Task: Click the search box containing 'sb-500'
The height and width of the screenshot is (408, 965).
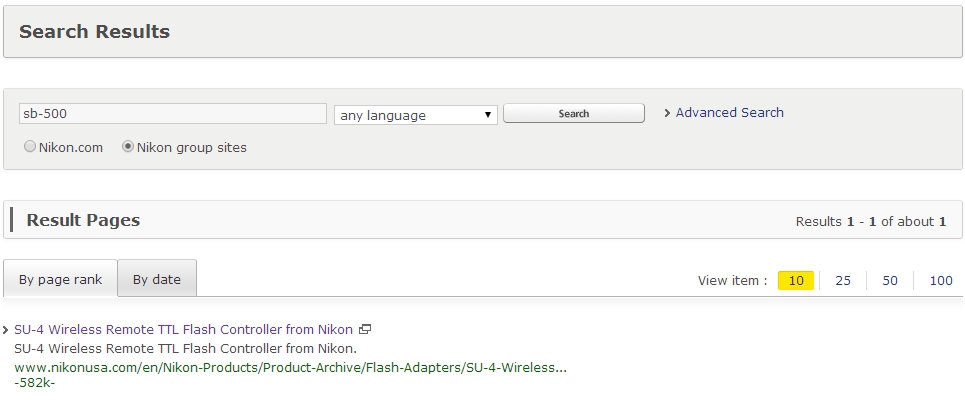Action: coord(173,114)
